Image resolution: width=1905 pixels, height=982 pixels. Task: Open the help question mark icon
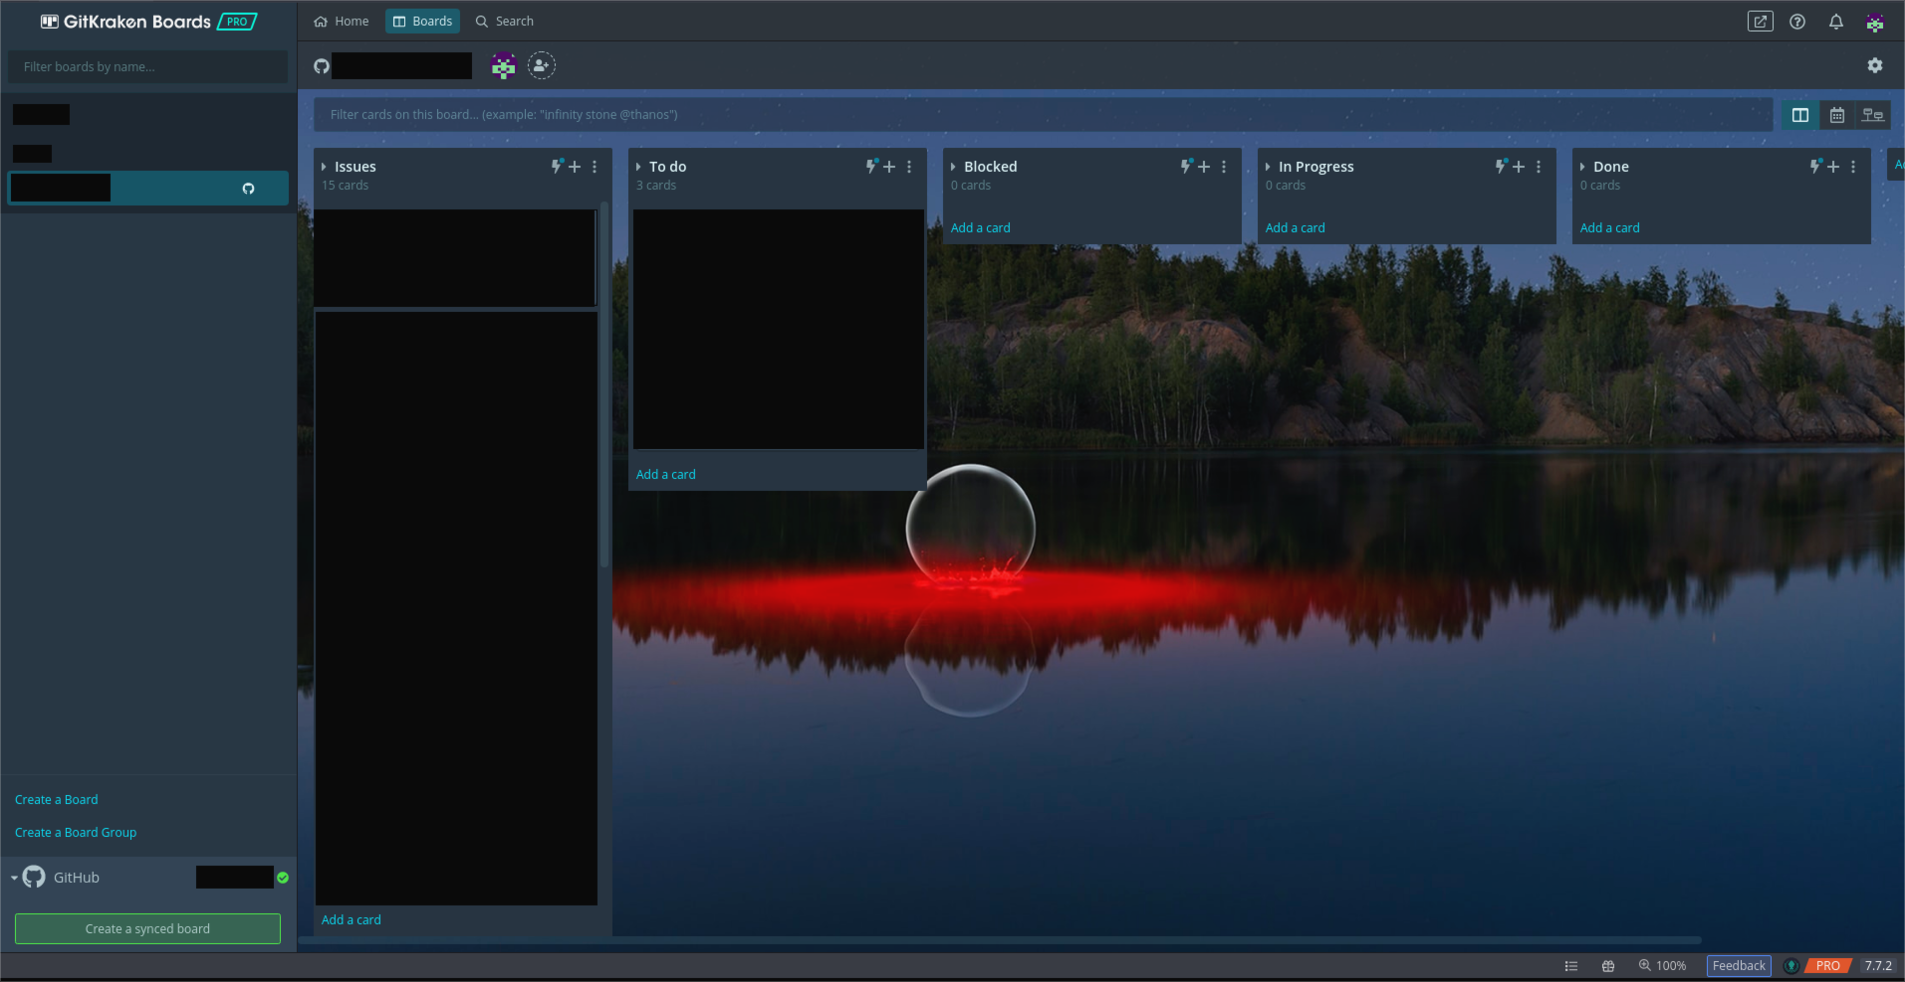[1797, 21]
